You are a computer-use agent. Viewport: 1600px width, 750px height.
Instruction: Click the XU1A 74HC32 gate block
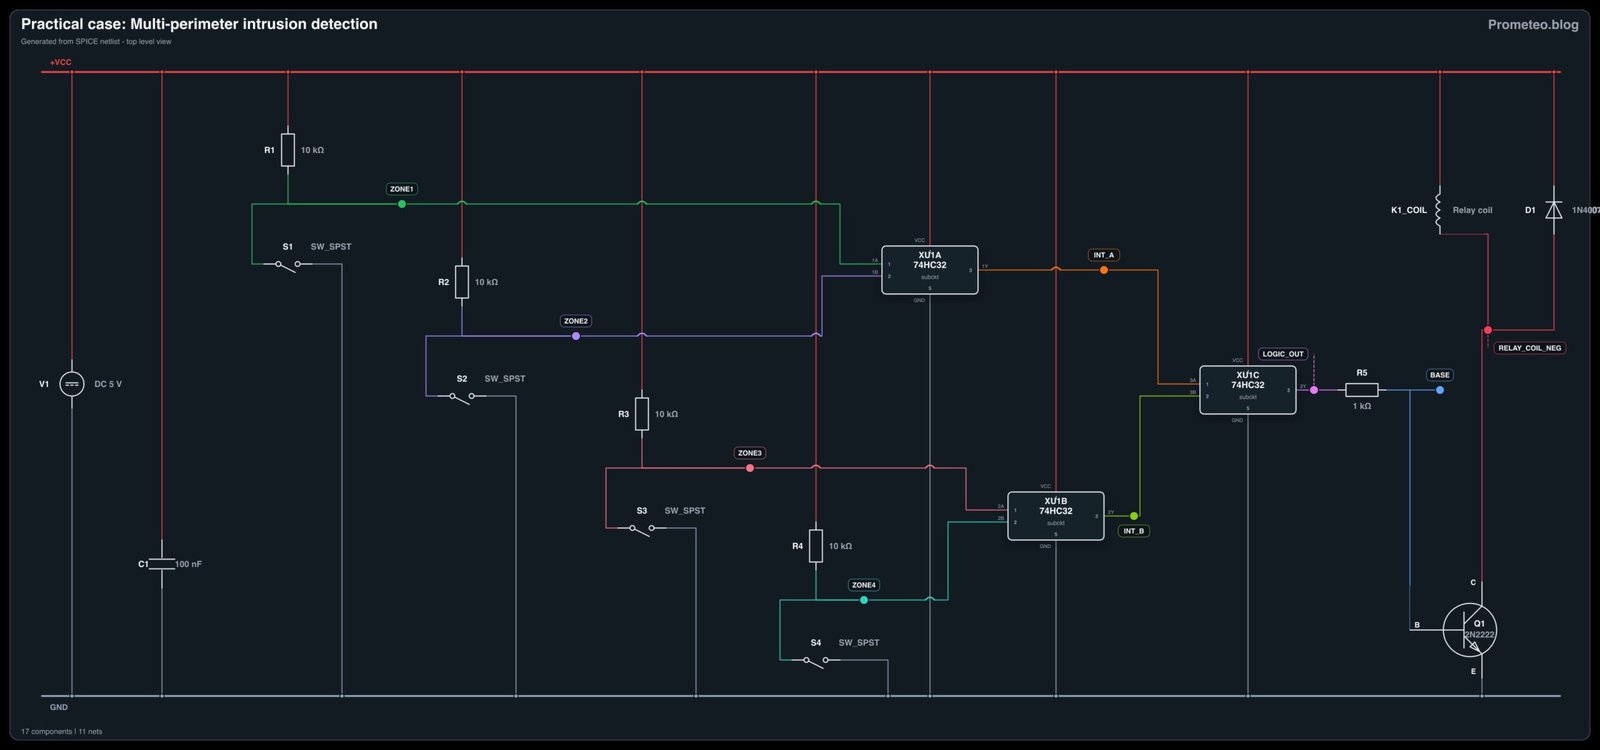930,270
